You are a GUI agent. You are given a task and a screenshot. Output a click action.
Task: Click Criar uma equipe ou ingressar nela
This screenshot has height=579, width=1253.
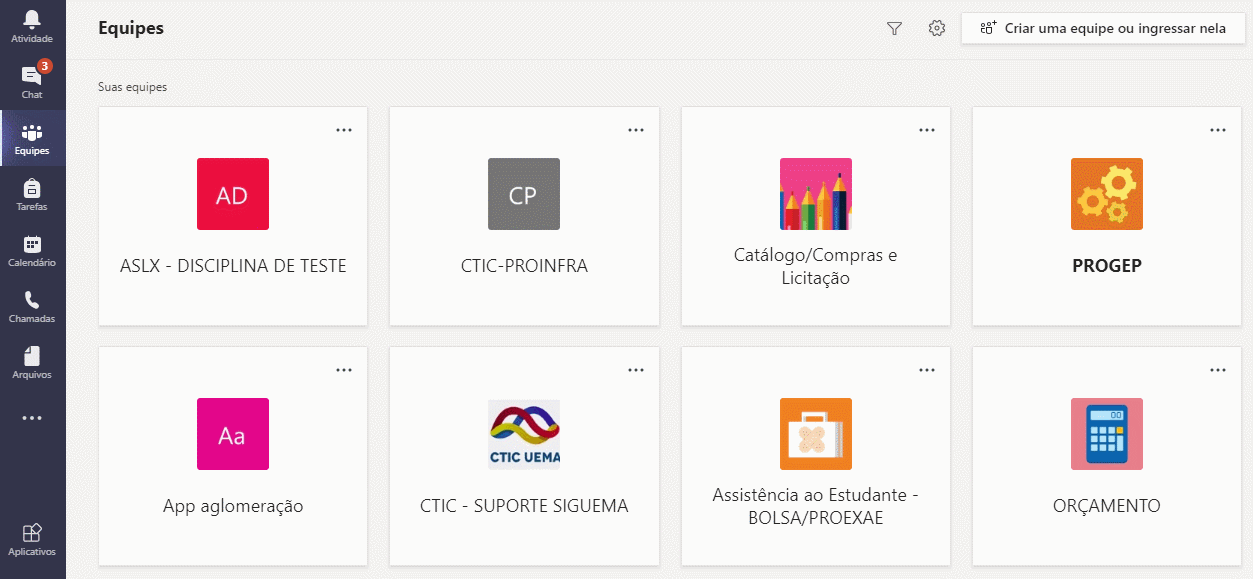tap(1103, 29)
